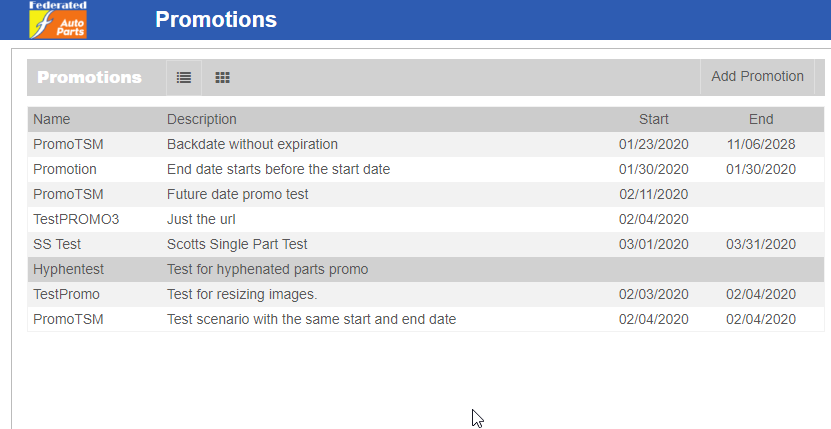Image resolution: width=831 pixels, height=429 pixels.
Task: Sort by the Description column header
Action: point(202,119)
